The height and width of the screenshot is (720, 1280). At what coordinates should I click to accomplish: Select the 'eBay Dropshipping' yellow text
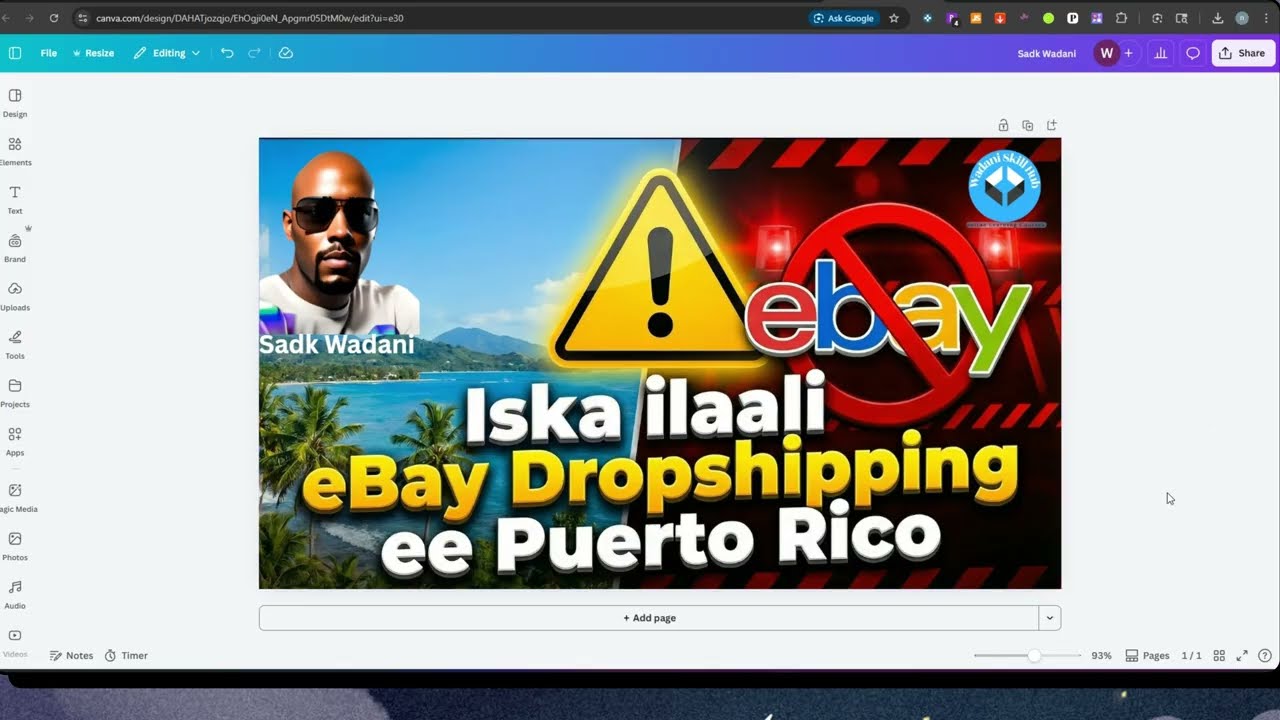pos(660,473)
